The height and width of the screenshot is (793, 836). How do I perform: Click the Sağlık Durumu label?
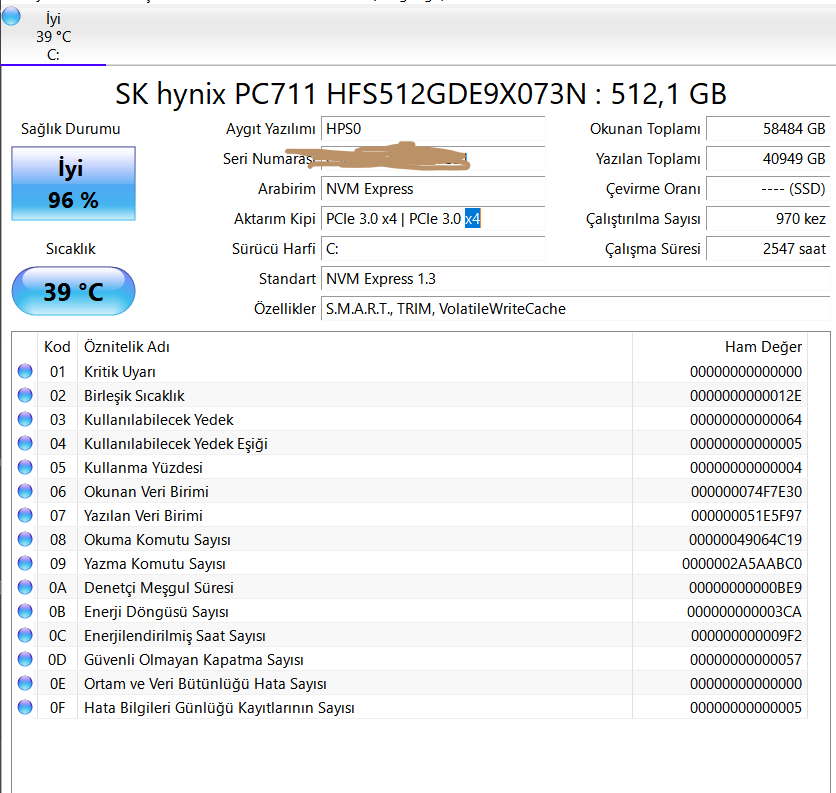[70, 129]
